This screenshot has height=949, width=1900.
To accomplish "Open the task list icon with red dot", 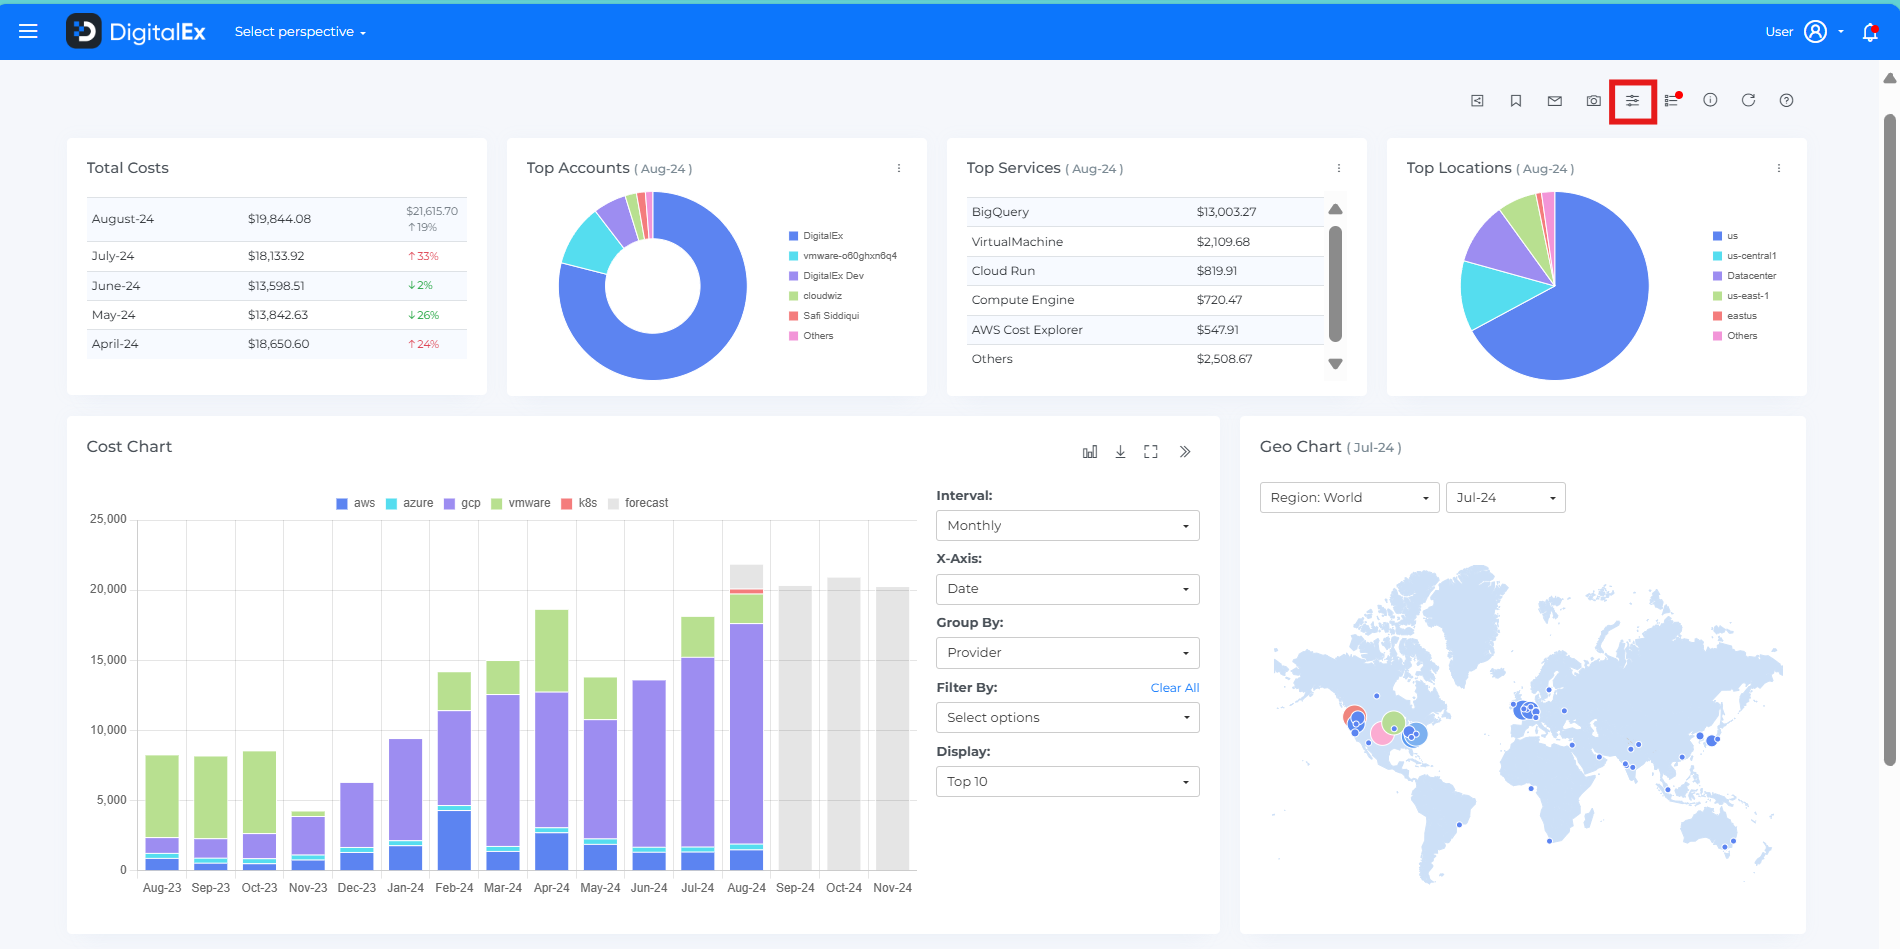I will 1672,100.
